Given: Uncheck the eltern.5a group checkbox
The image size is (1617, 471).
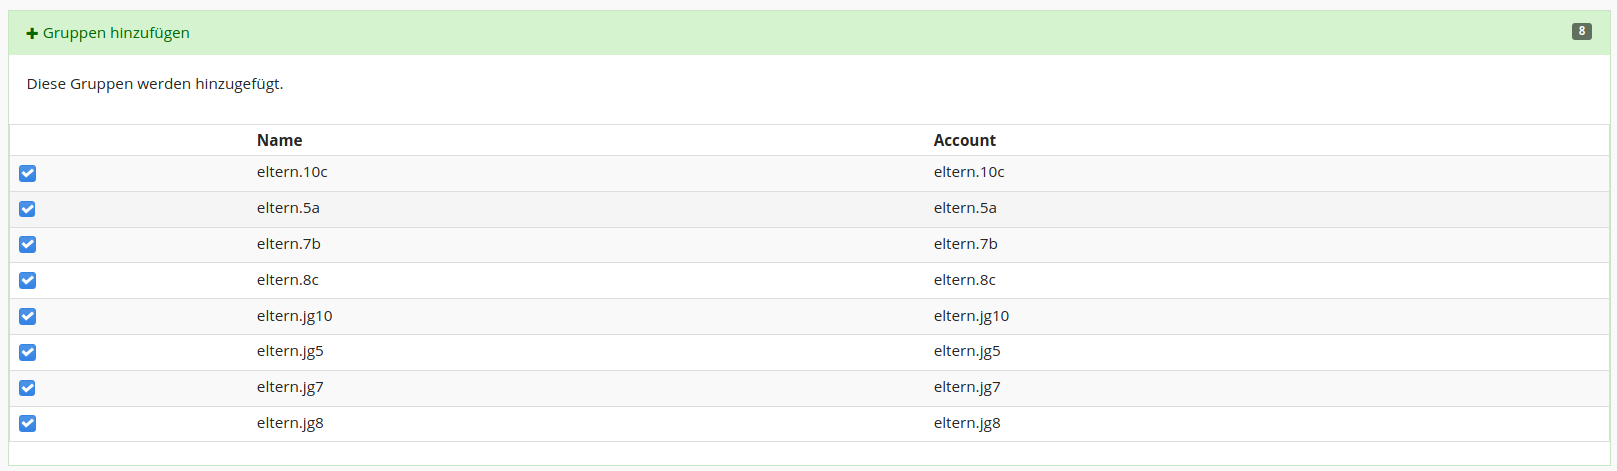Looking at the screenshot, I should pos(28,209).
